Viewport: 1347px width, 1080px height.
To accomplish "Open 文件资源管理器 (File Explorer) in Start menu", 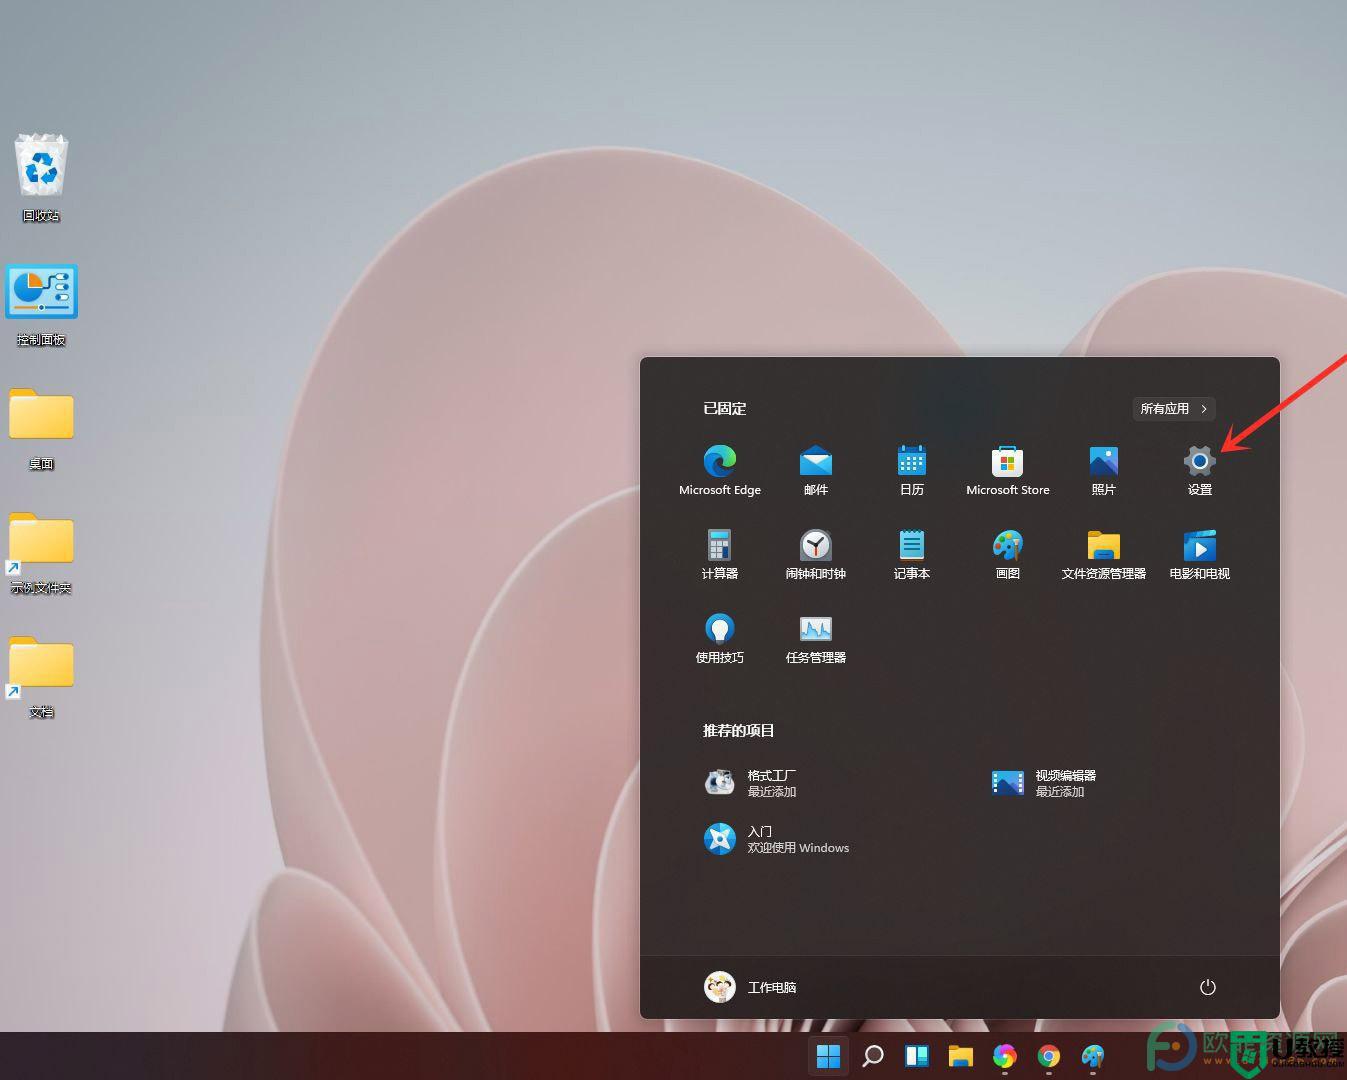I will point(1103,546).
